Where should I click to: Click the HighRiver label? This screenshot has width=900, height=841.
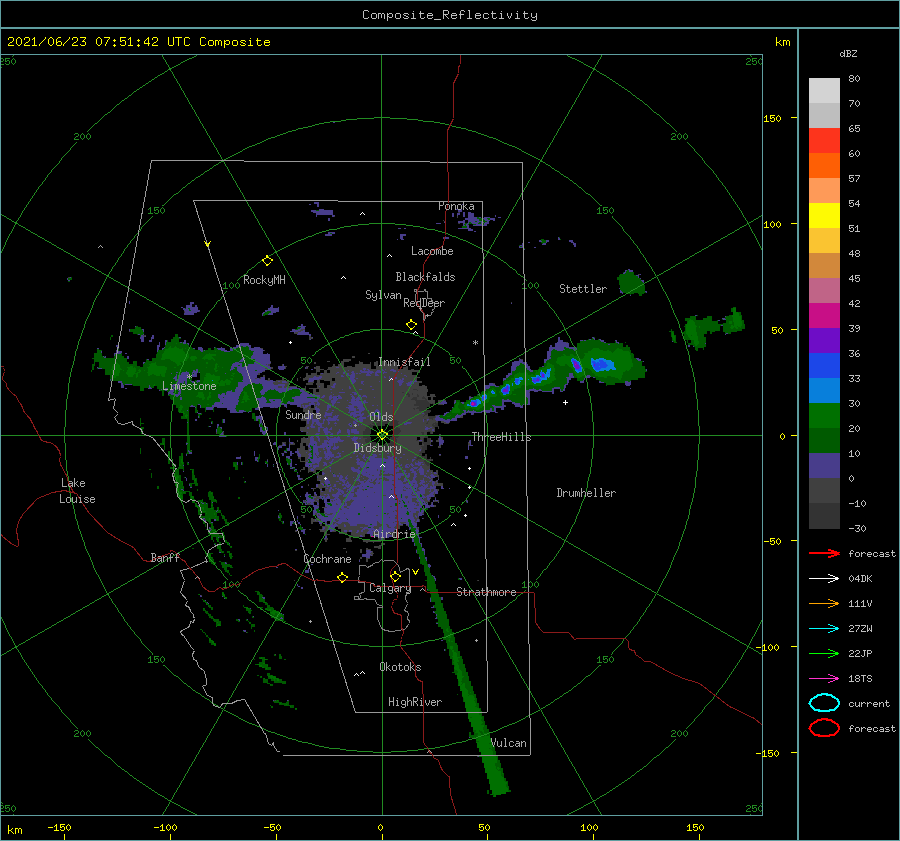pos(414,702)
